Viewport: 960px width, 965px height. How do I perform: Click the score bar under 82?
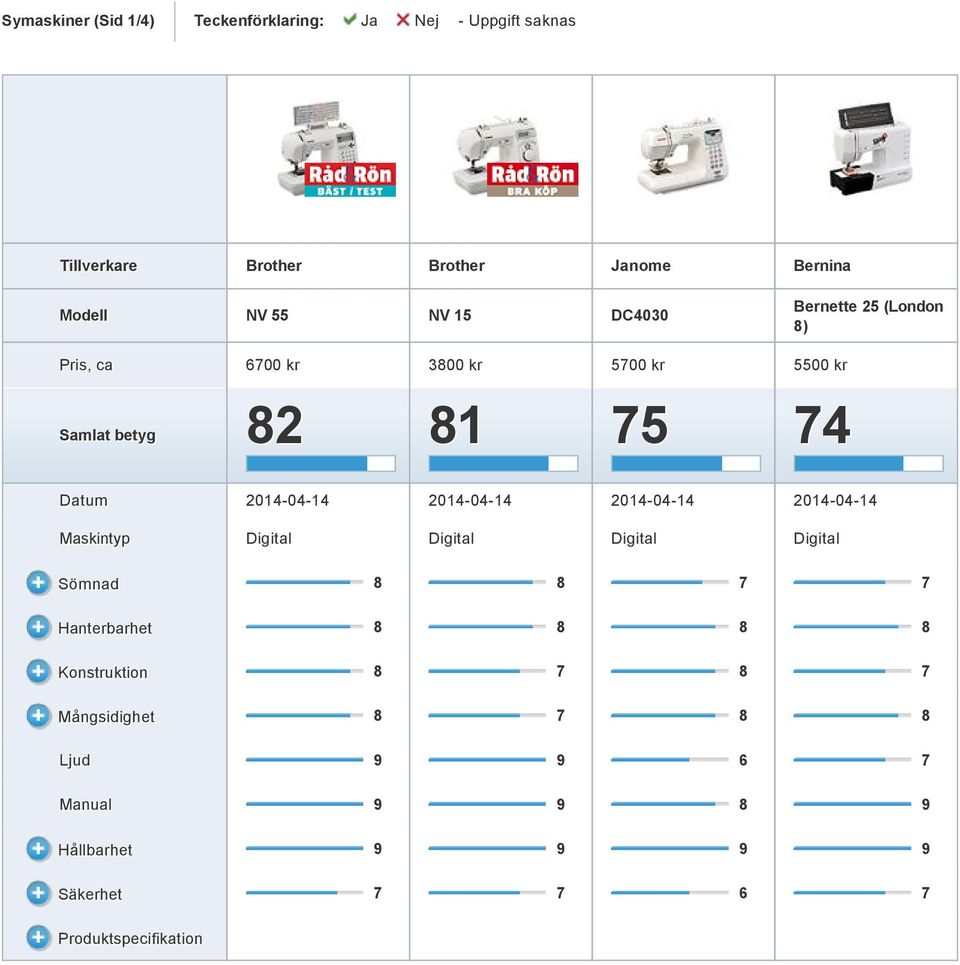(321, 463)
